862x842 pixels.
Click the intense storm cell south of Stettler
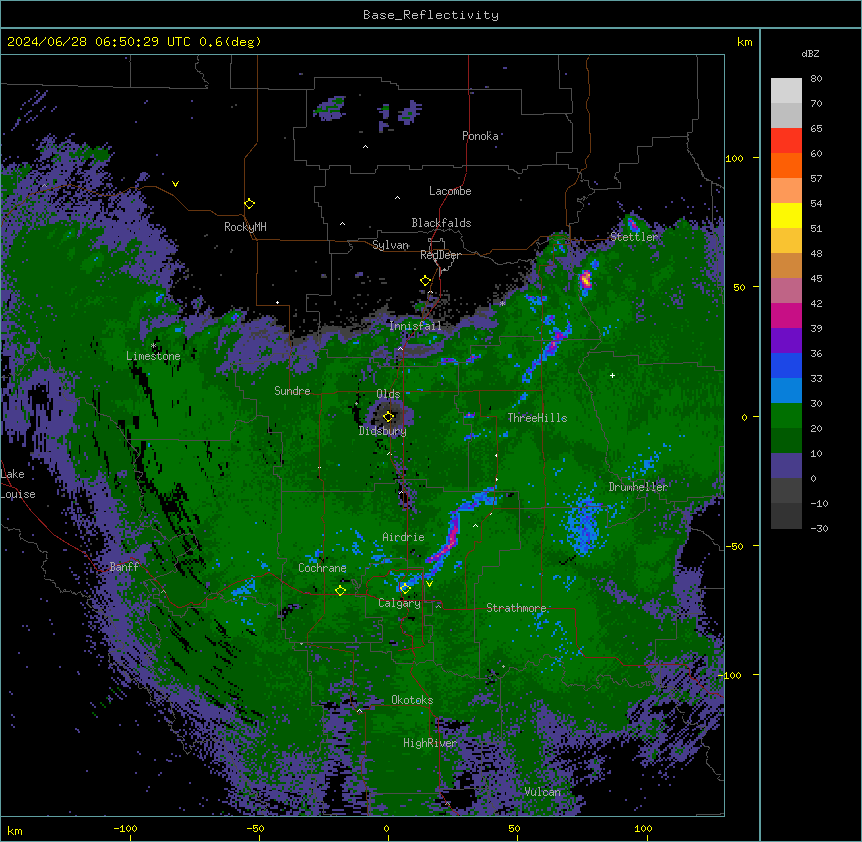pos(585,279)
